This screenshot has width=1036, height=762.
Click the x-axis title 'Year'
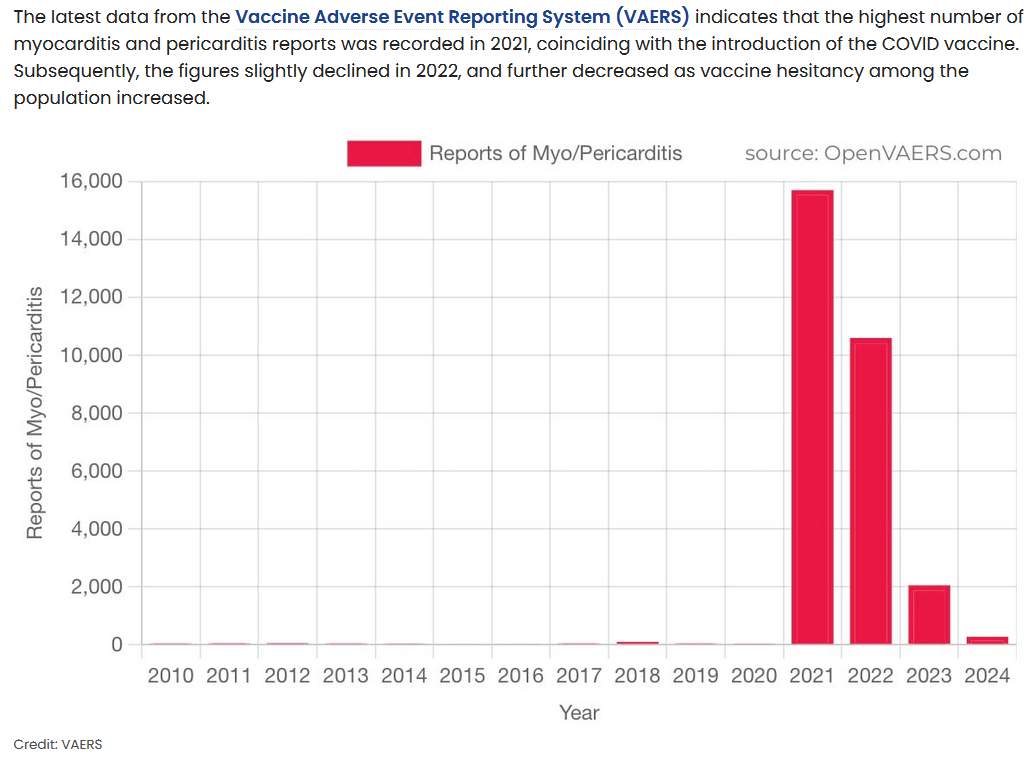point(579,712)
